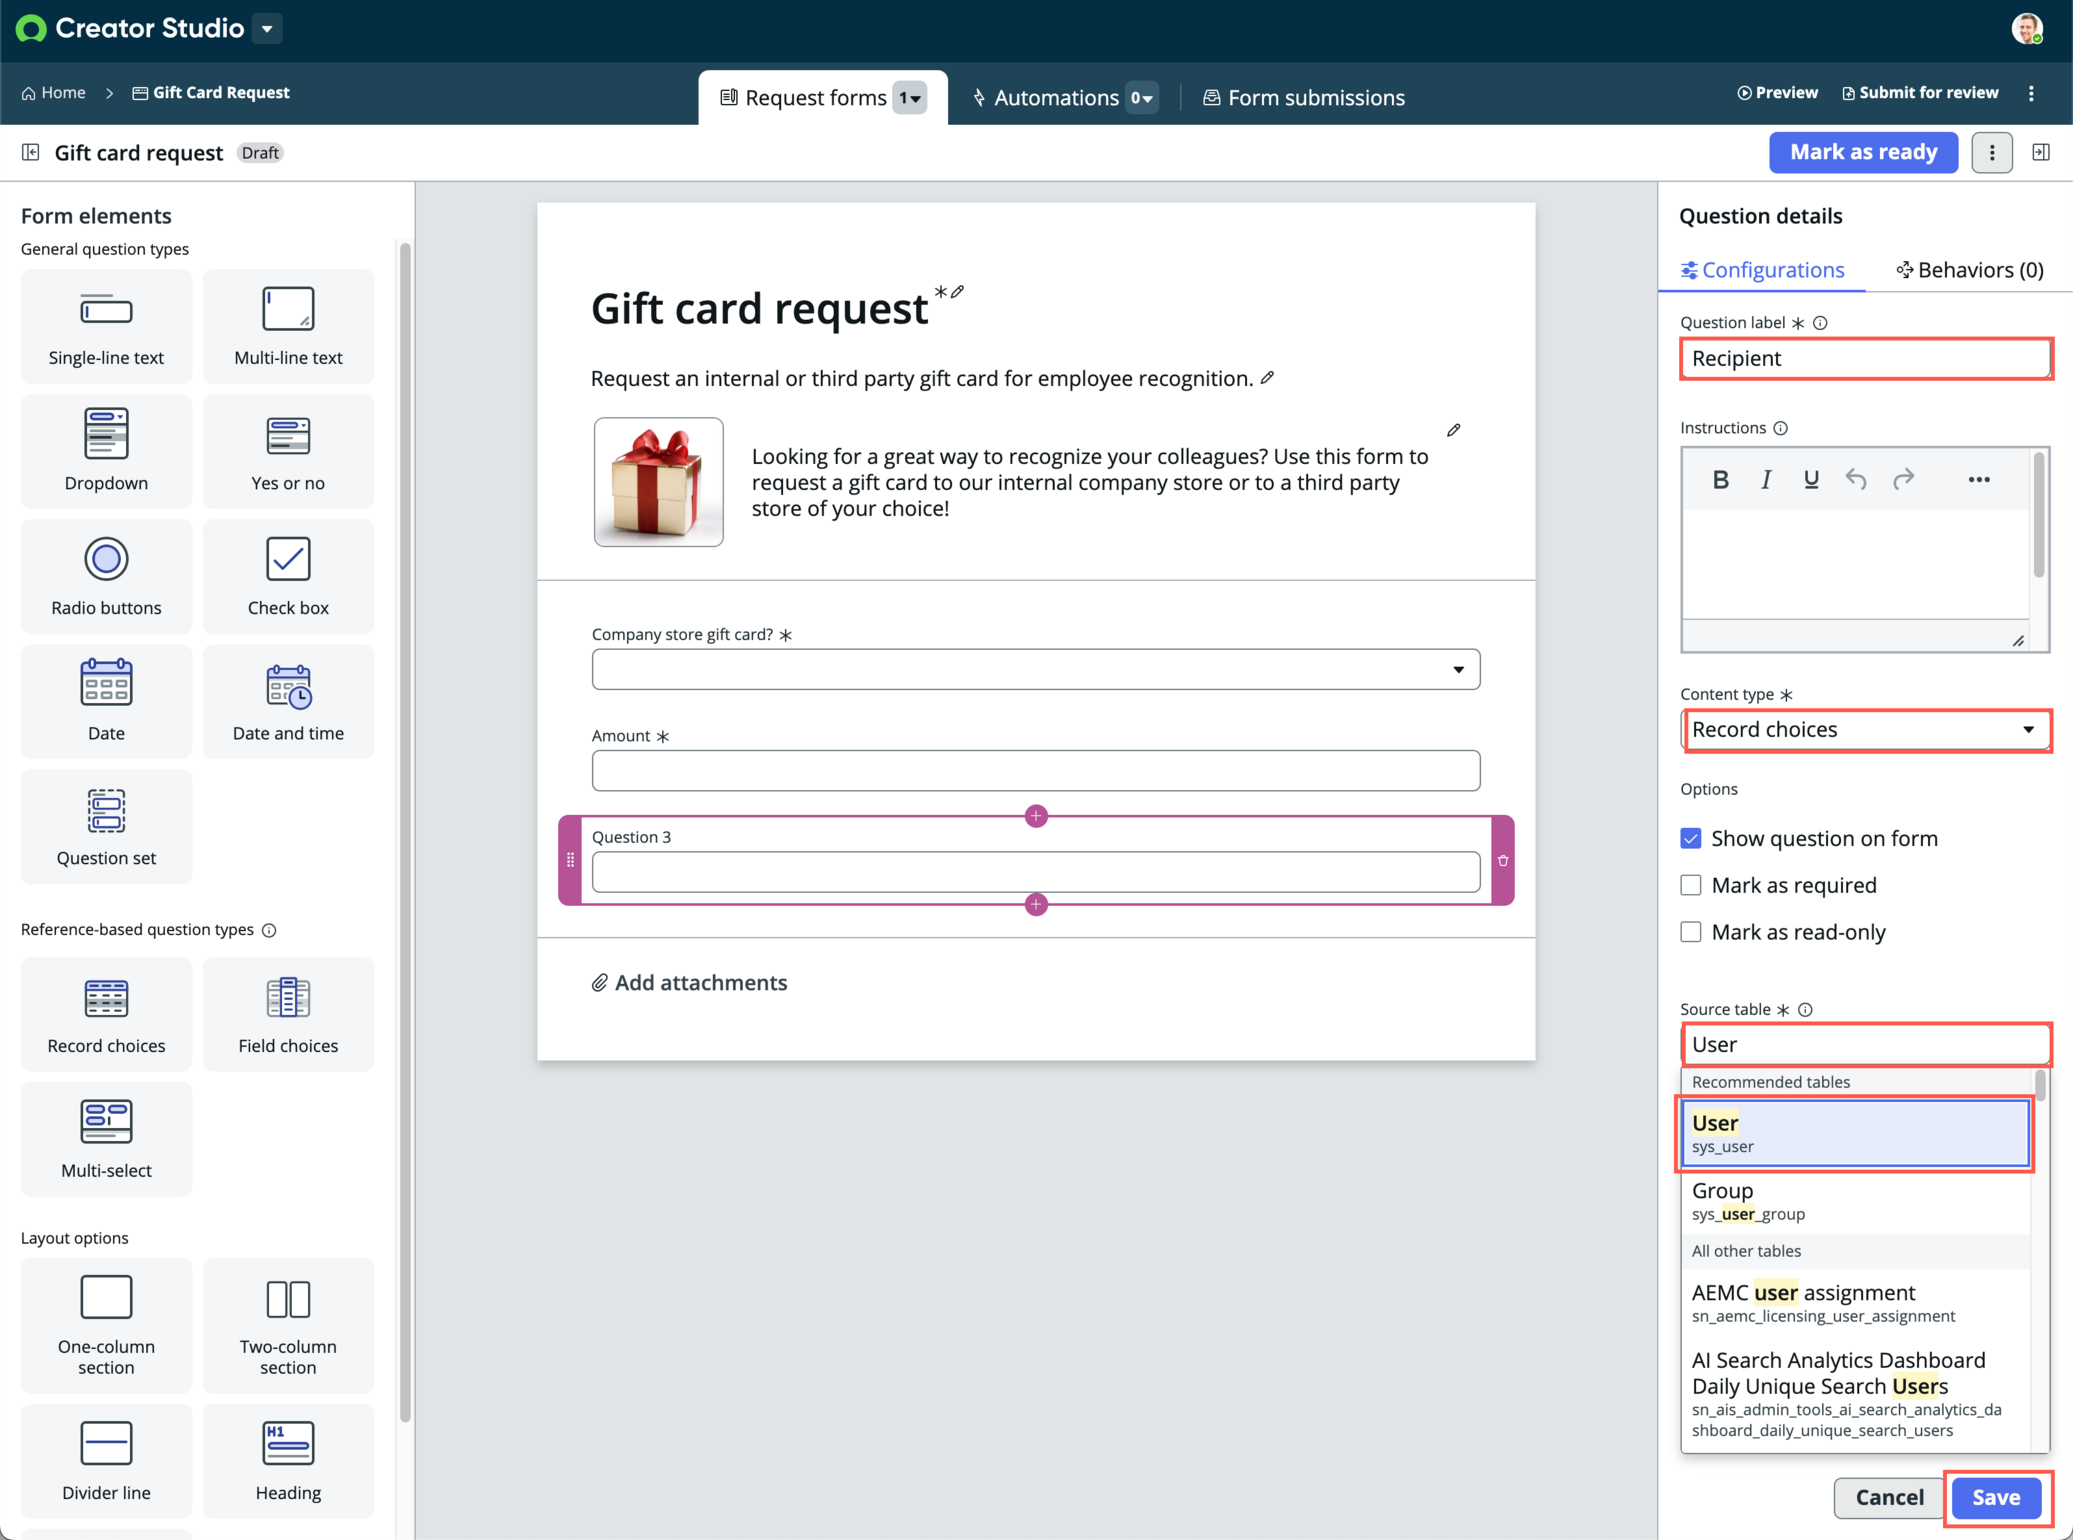Enable Mark as read-only checkbox

pos(1691,932)
